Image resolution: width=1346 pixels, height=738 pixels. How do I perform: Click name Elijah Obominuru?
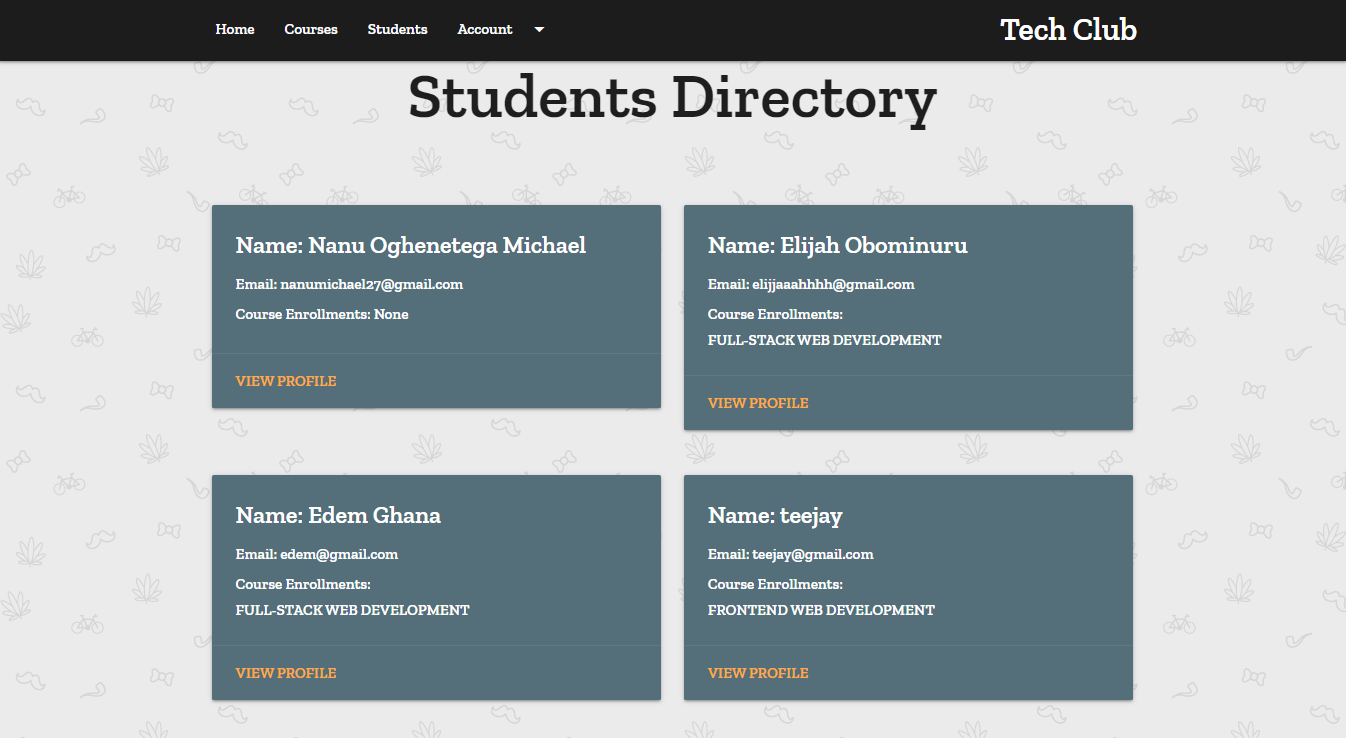tap(838, 245)
